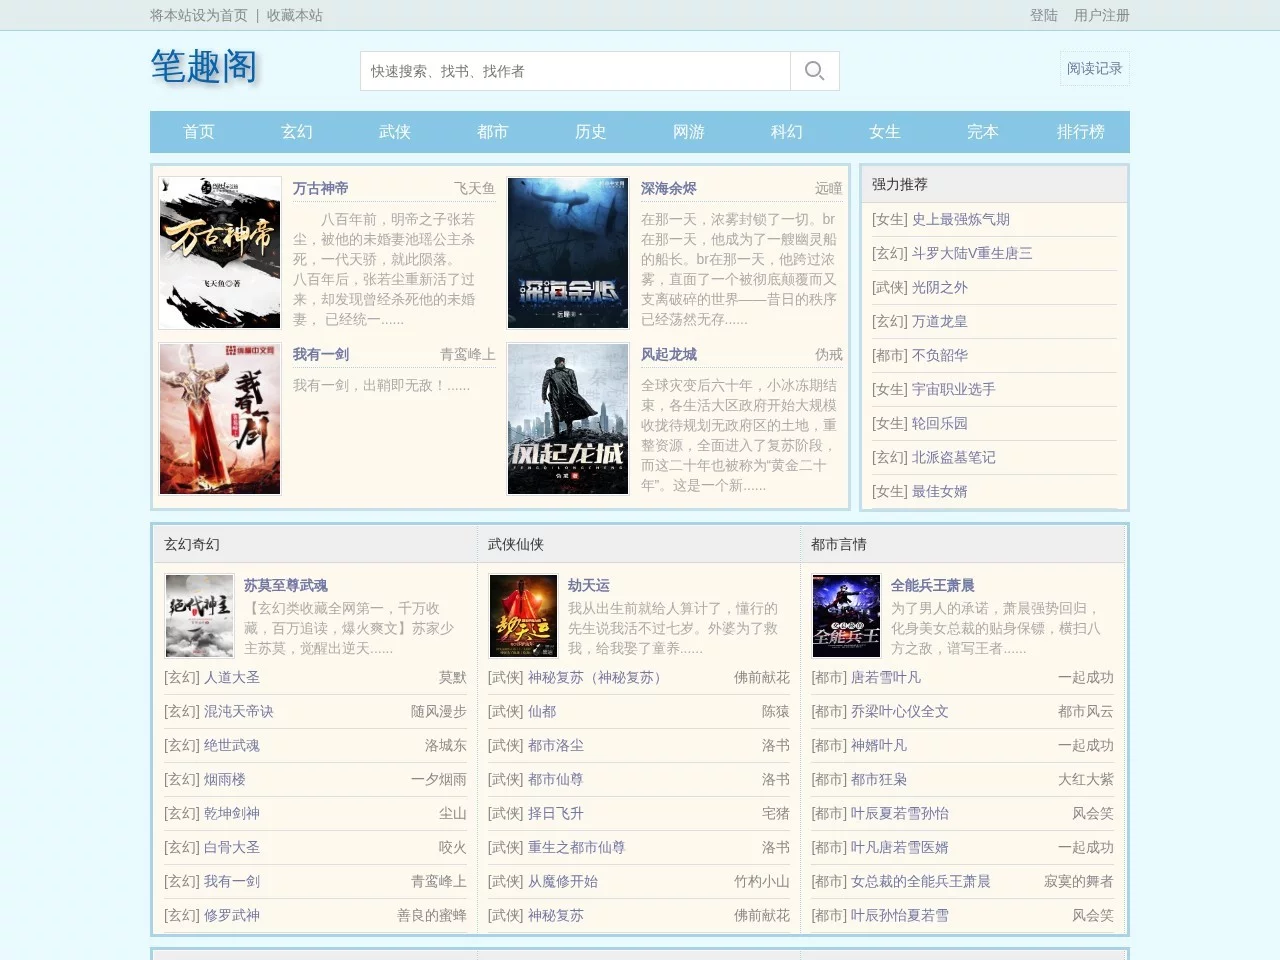Open 混沌天帝诀 in 玄幻 list
1280x960 pixels.
(239, 711)
